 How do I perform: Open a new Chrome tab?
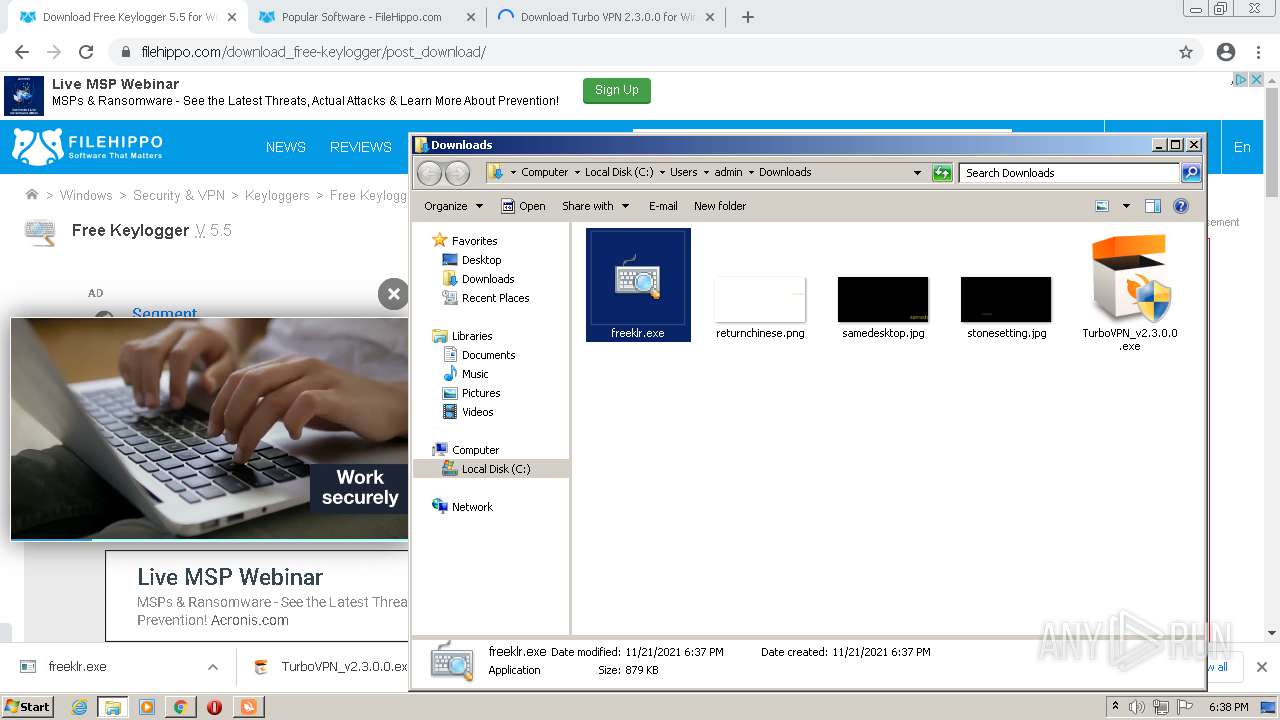(x=747, y=17)
